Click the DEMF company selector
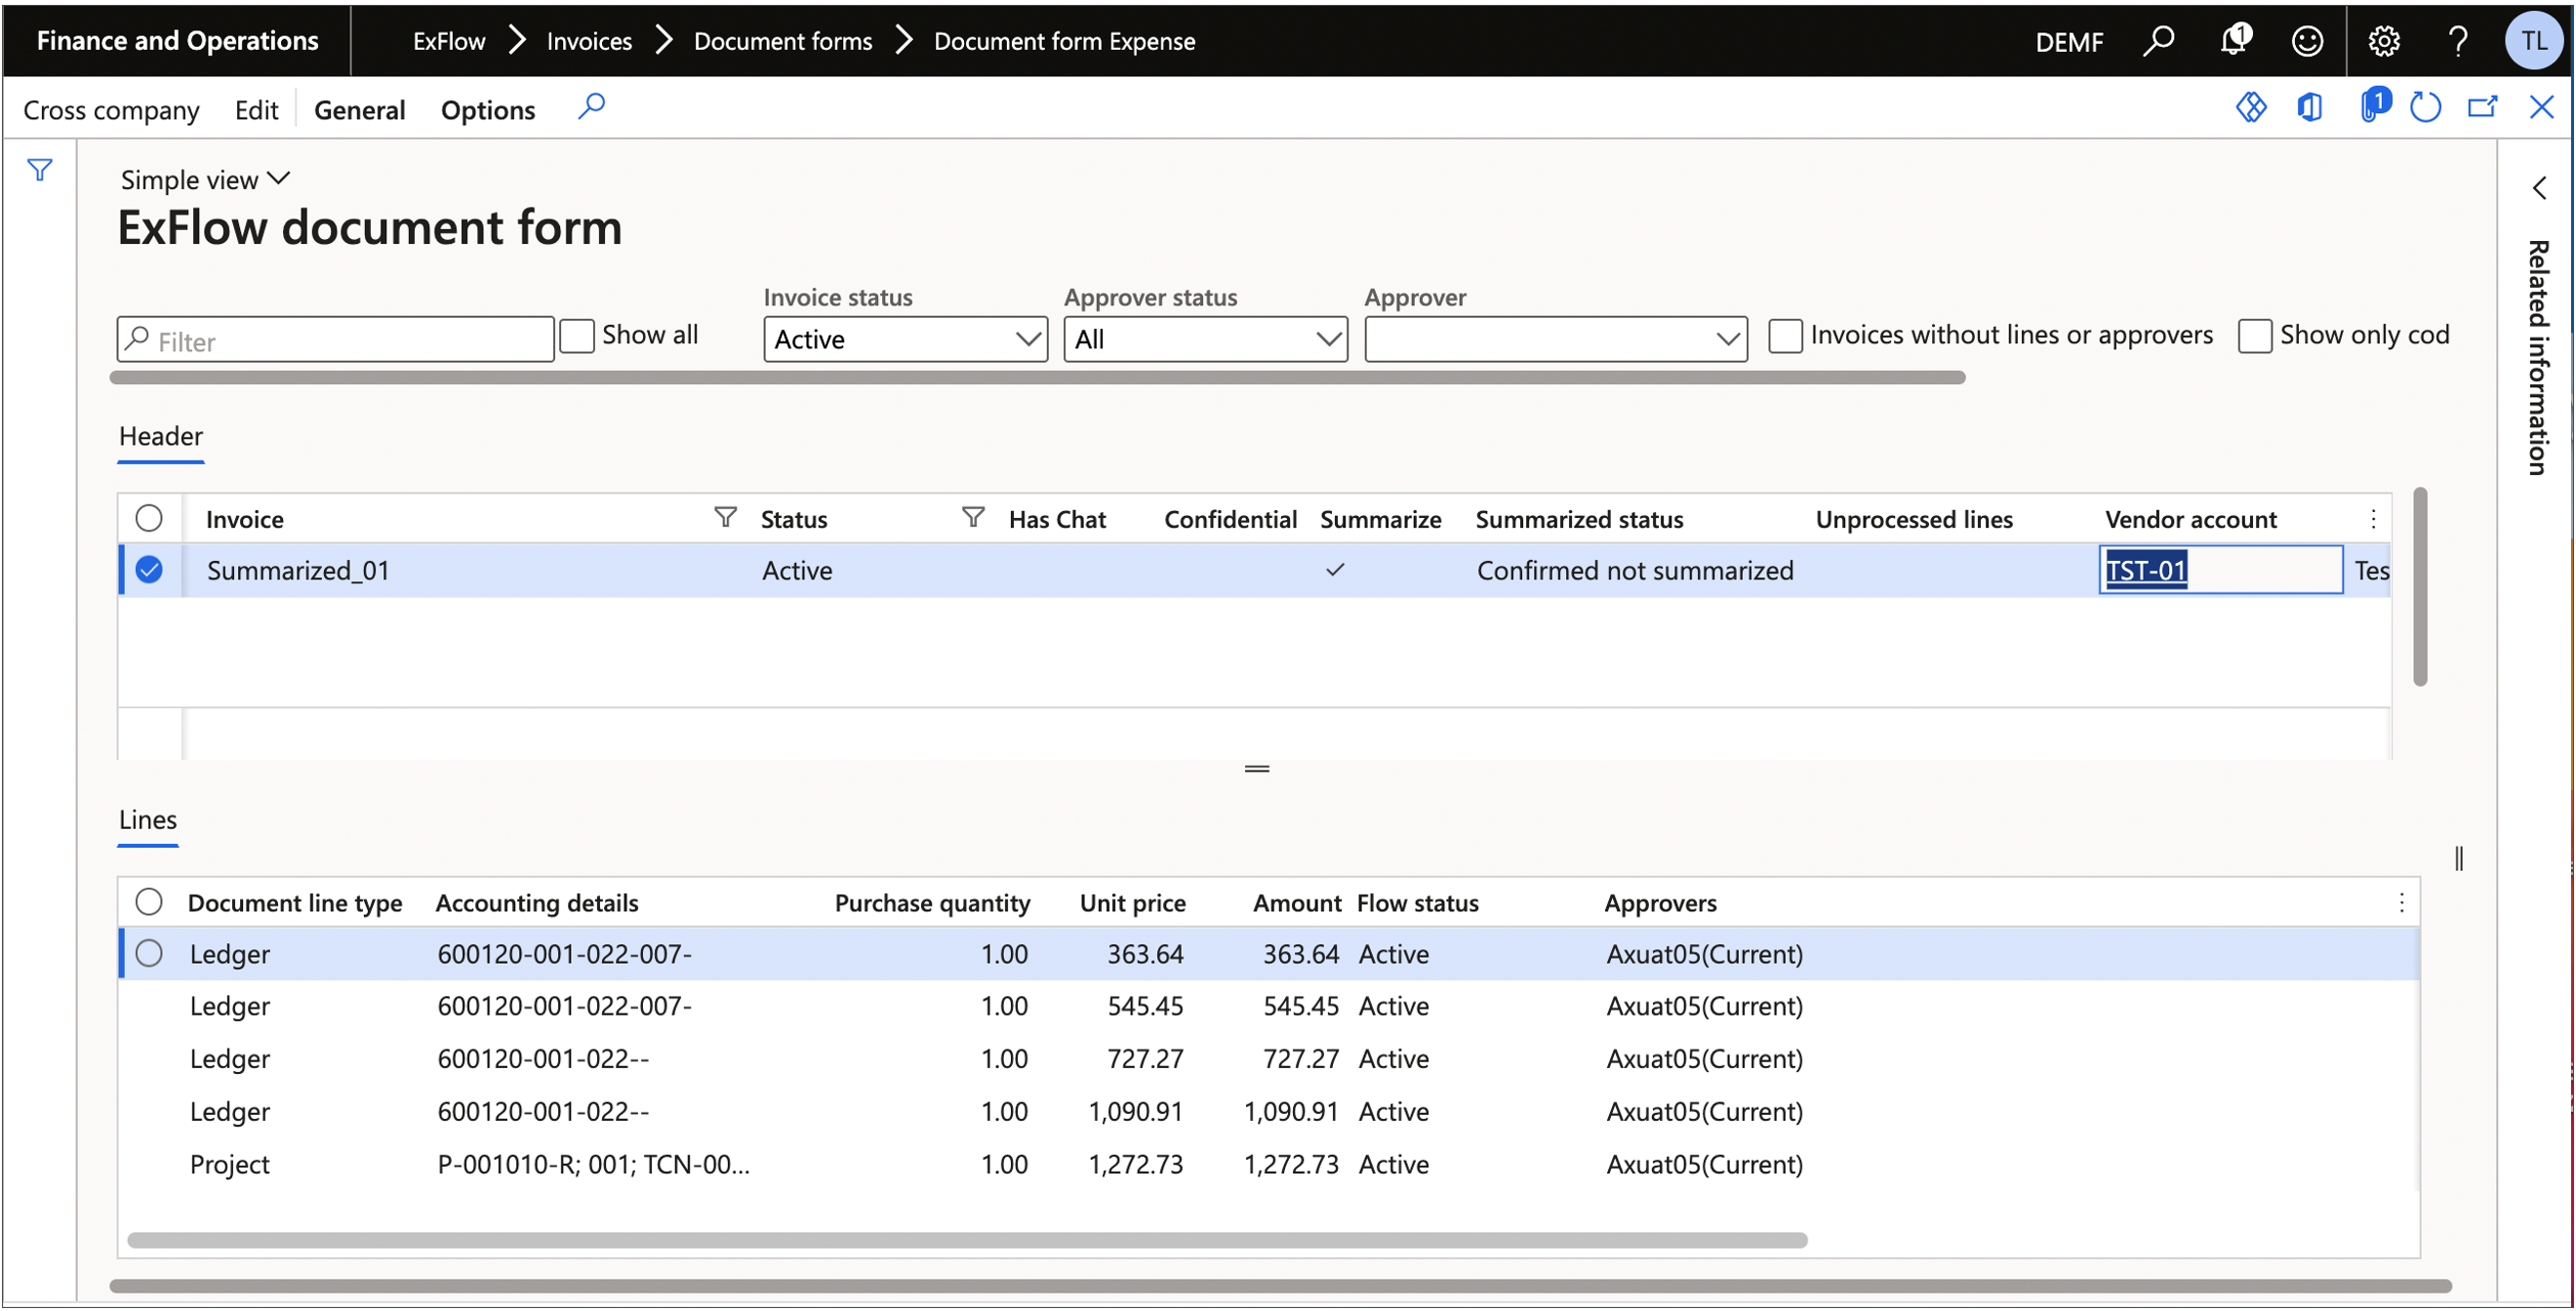This screenshot has width=2576, height=1311. 2070,42
